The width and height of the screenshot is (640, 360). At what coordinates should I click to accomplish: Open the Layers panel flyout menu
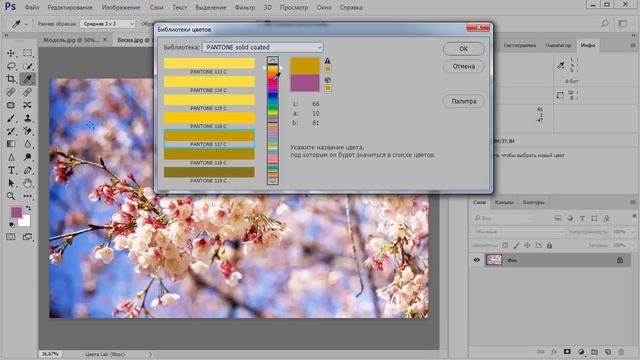[633, 202]
